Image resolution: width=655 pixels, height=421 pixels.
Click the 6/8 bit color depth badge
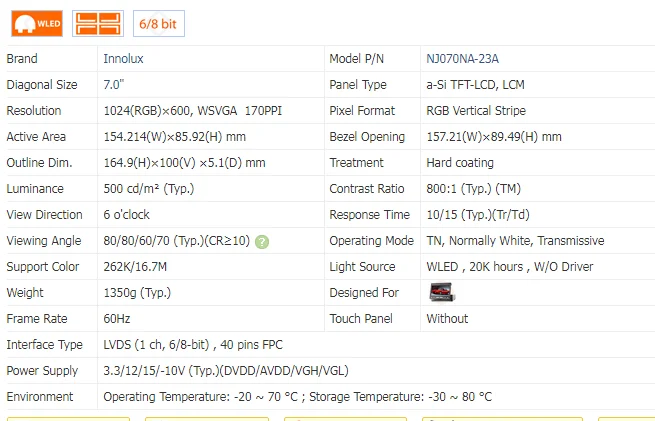(x=159, y=24)
